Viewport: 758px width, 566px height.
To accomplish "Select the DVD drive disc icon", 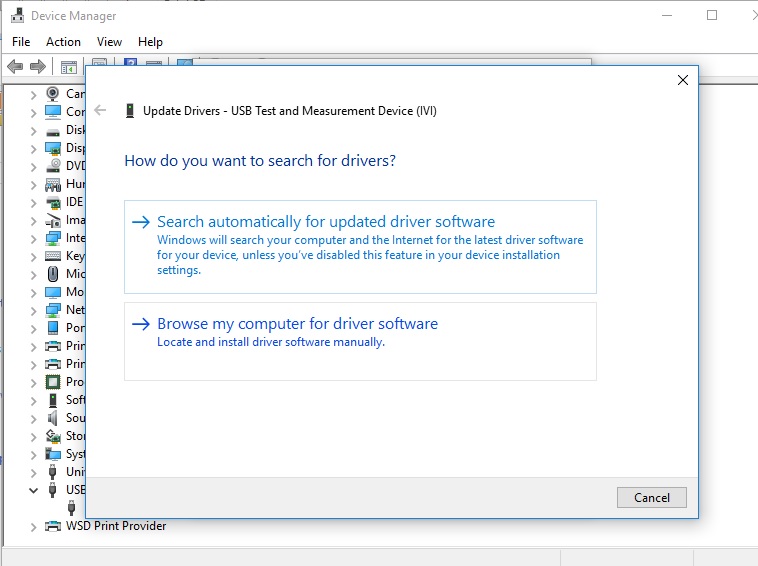I will [53, 166].
